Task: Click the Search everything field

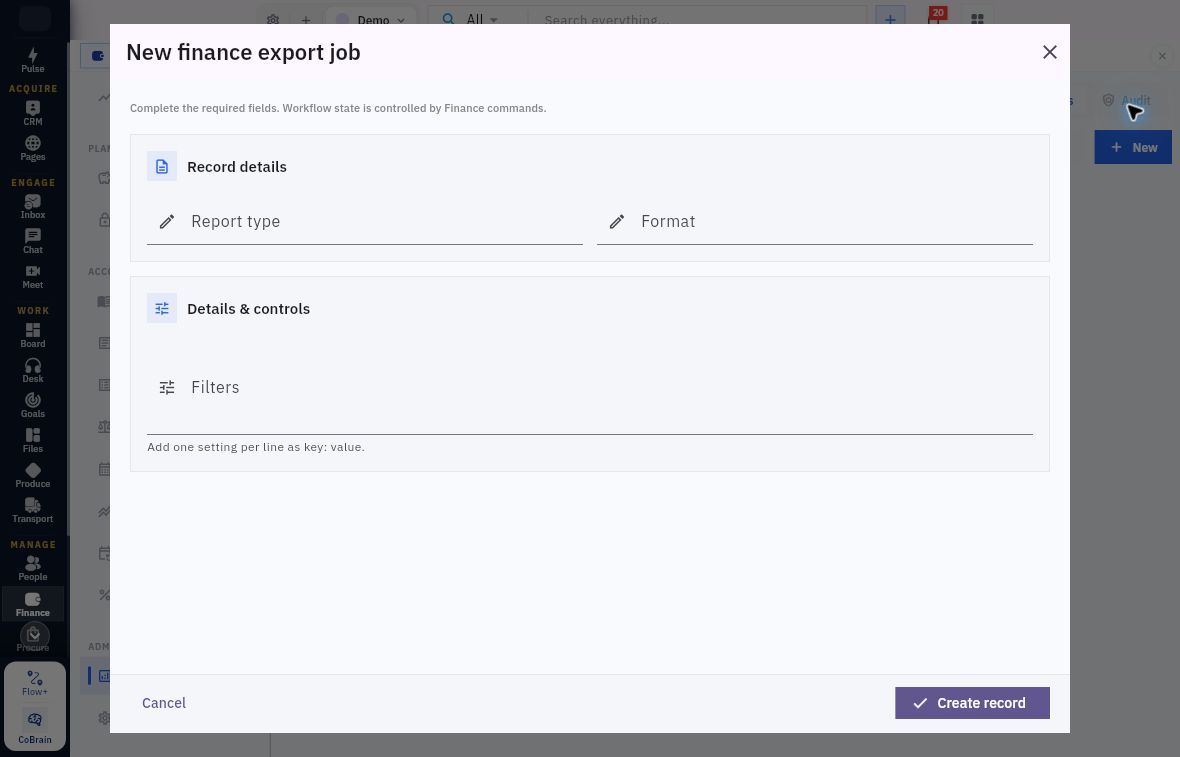Action: coord(696,20)
